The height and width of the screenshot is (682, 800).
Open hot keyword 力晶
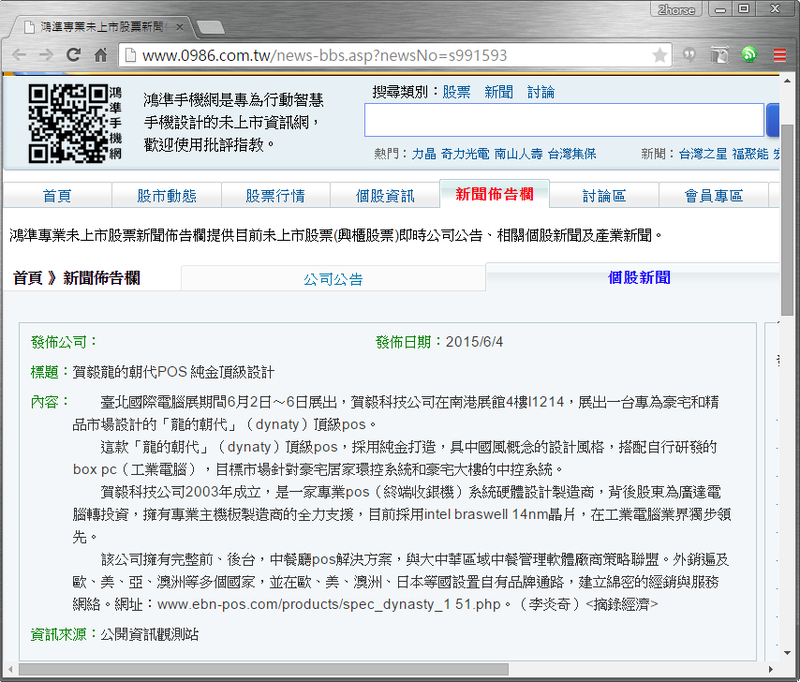tap(424, 154)
